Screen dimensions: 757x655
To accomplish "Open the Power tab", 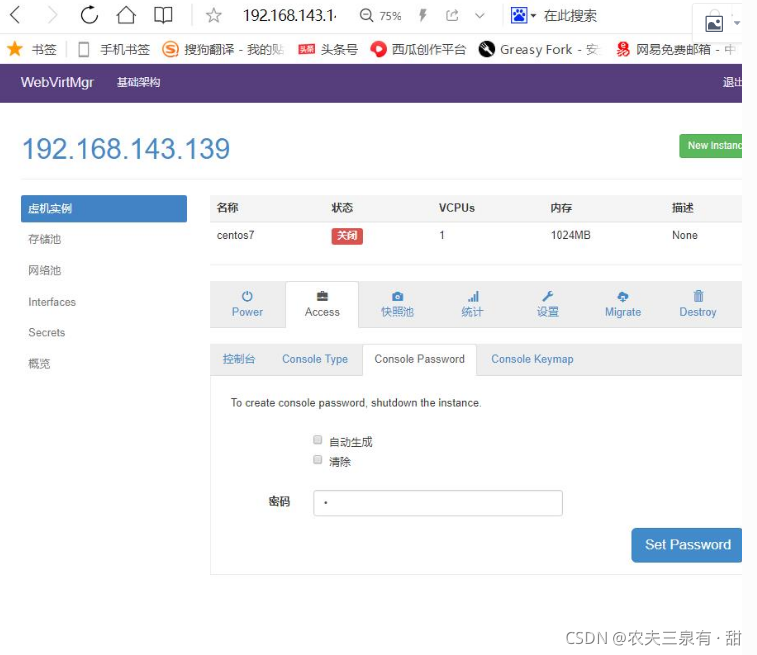I will click(x=247, y=305).
